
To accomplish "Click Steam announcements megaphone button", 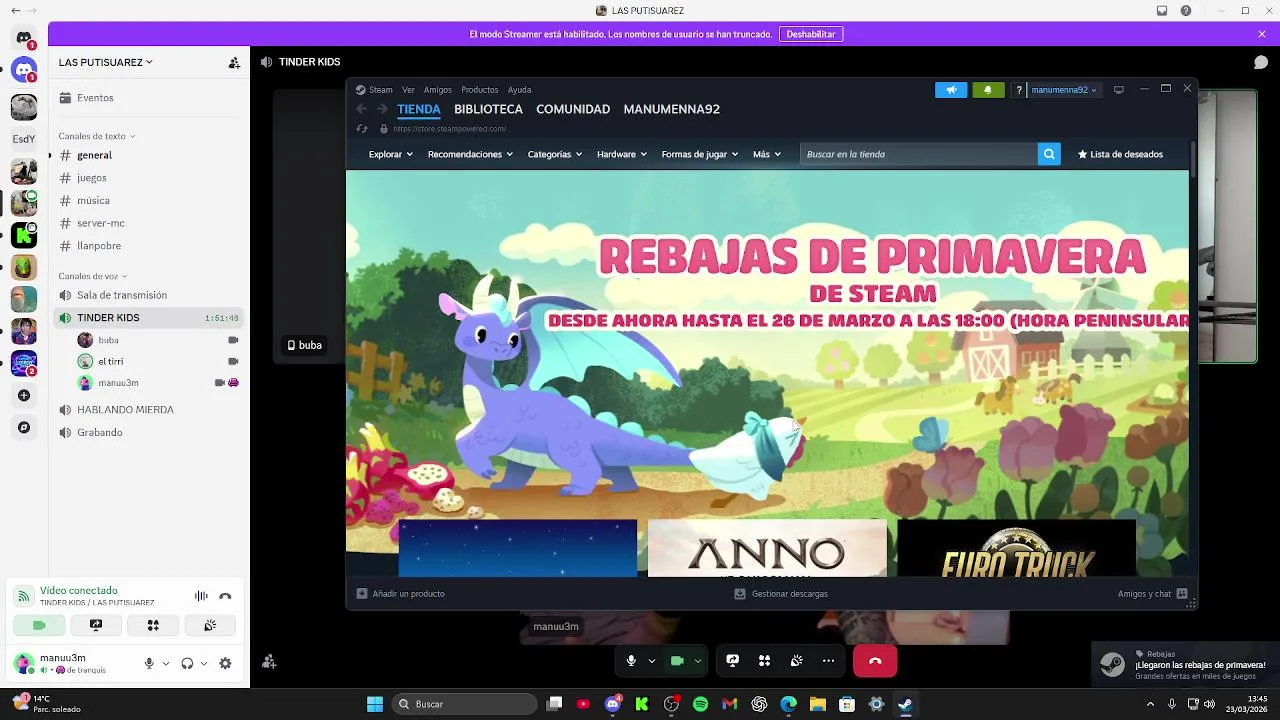I will click(951, 90).
